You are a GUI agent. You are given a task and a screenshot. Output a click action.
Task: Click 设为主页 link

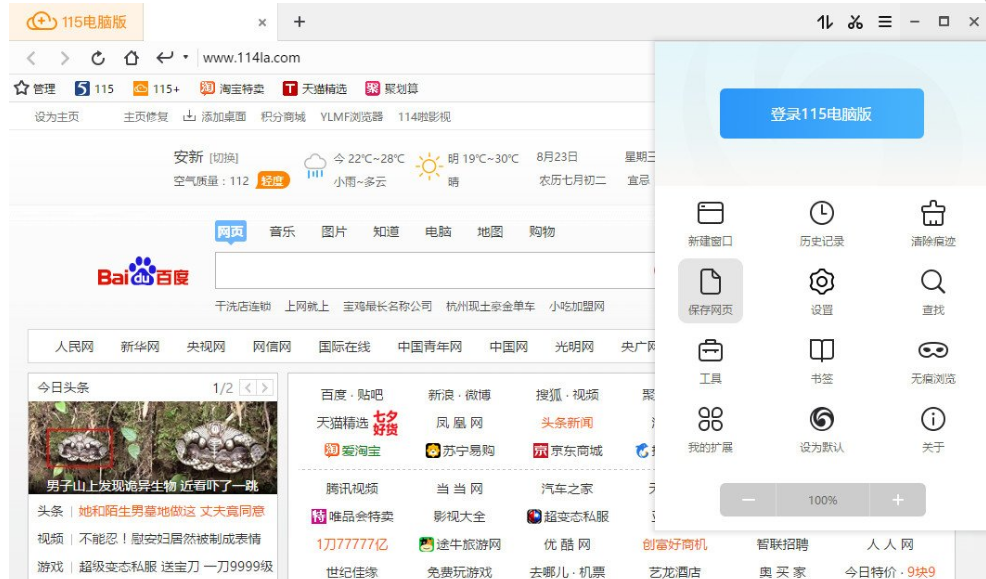[57, 117]
